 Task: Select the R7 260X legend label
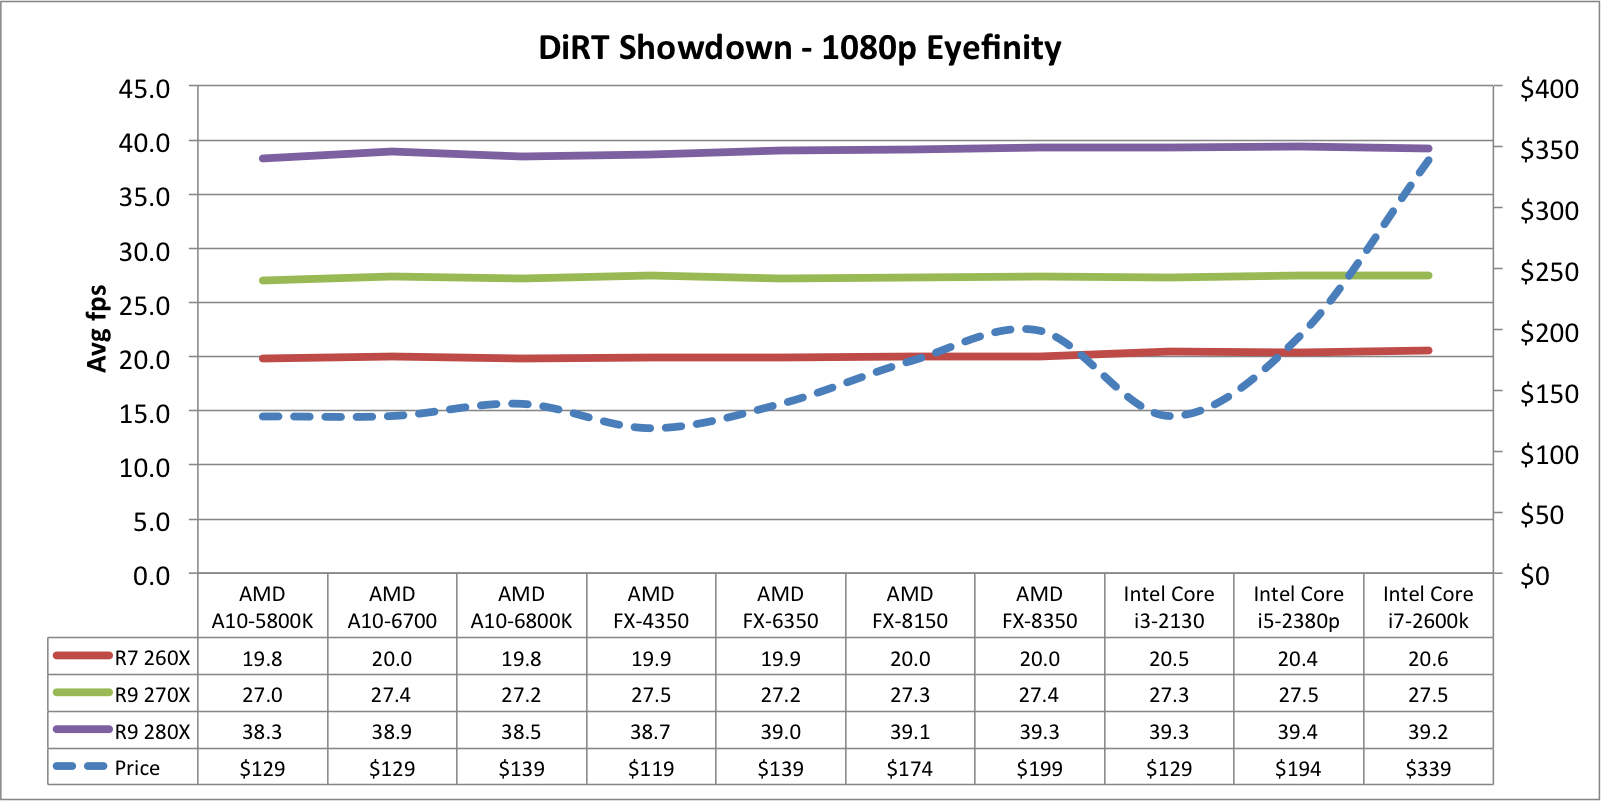click(x=152, y=658)
